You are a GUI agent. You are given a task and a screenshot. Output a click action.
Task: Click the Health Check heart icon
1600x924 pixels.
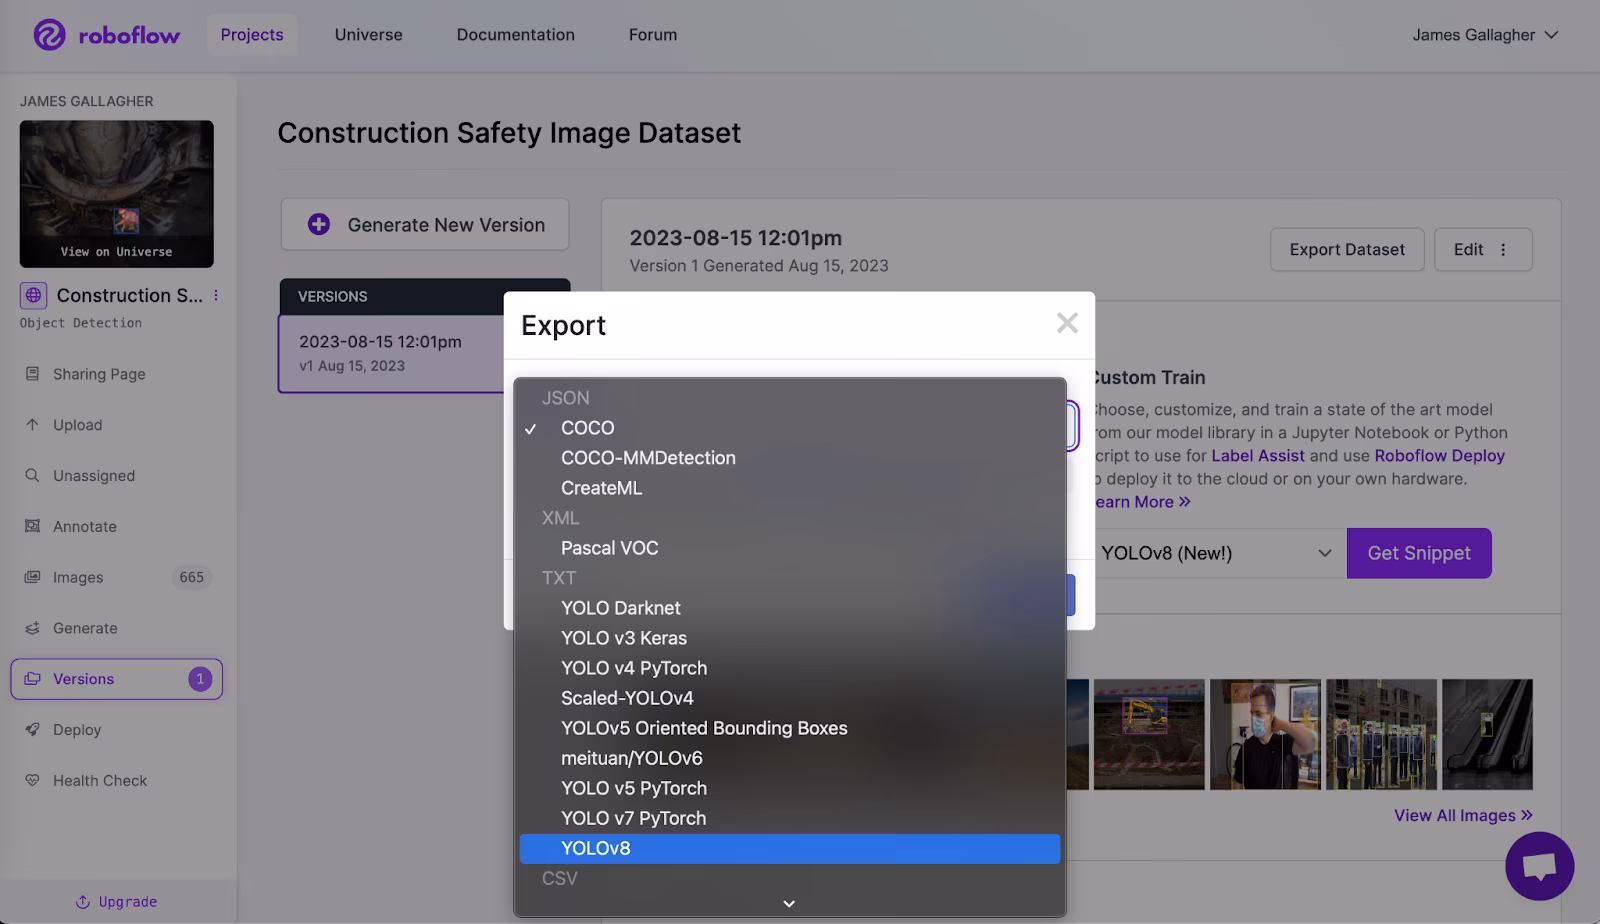[x=32, y=781]
